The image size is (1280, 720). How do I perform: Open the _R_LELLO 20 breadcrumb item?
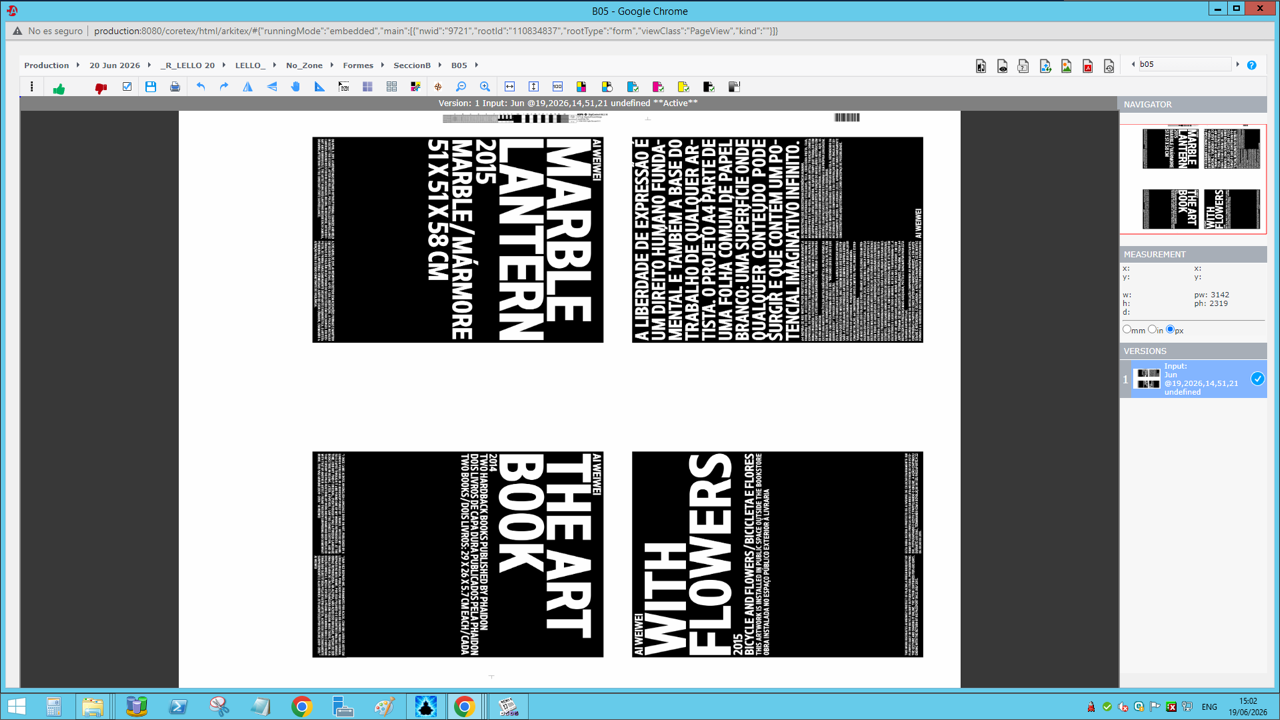[188, 65]
